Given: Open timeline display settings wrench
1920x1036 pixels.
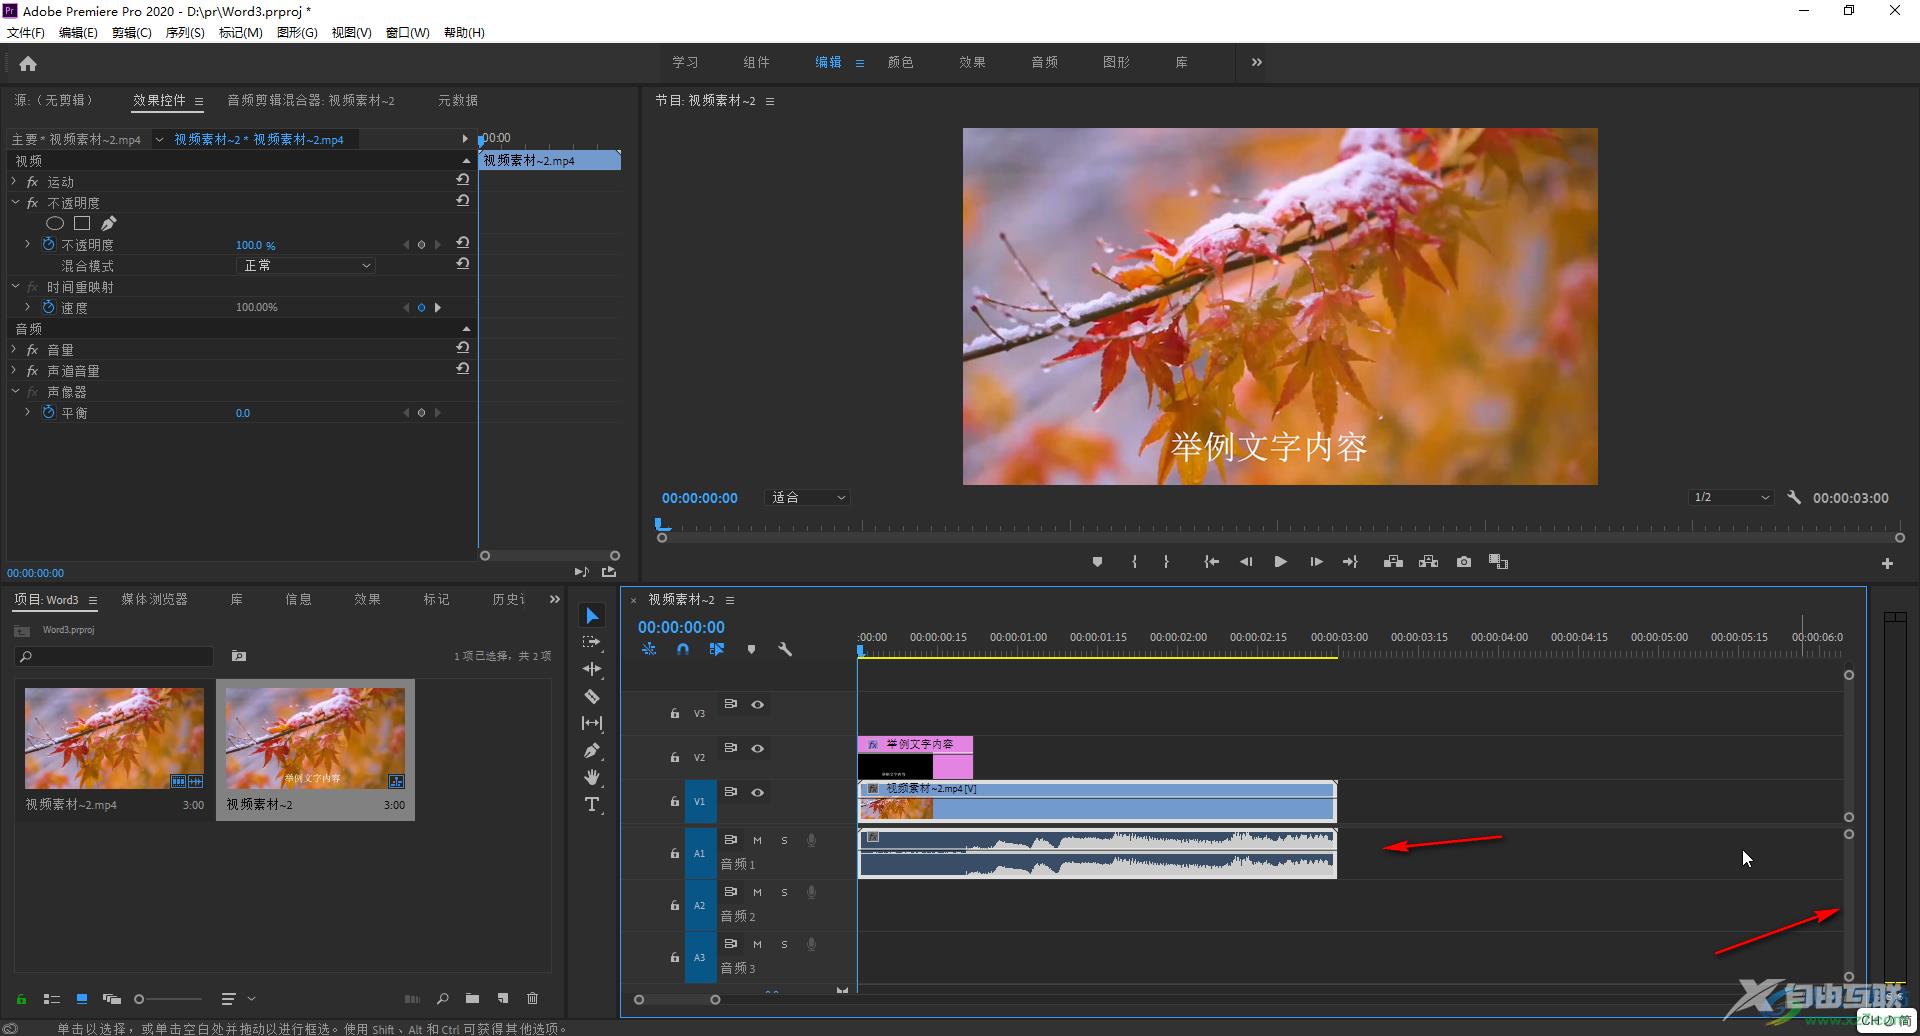Looking at the screenshot, I should click(x=785, y=649).
